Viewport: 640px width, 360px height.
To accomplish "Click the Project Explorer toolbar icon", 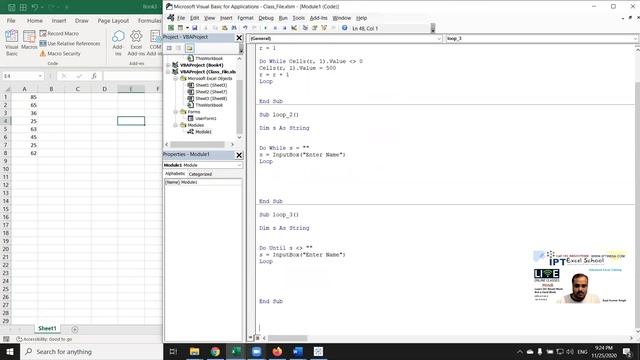I will point(305,28).
